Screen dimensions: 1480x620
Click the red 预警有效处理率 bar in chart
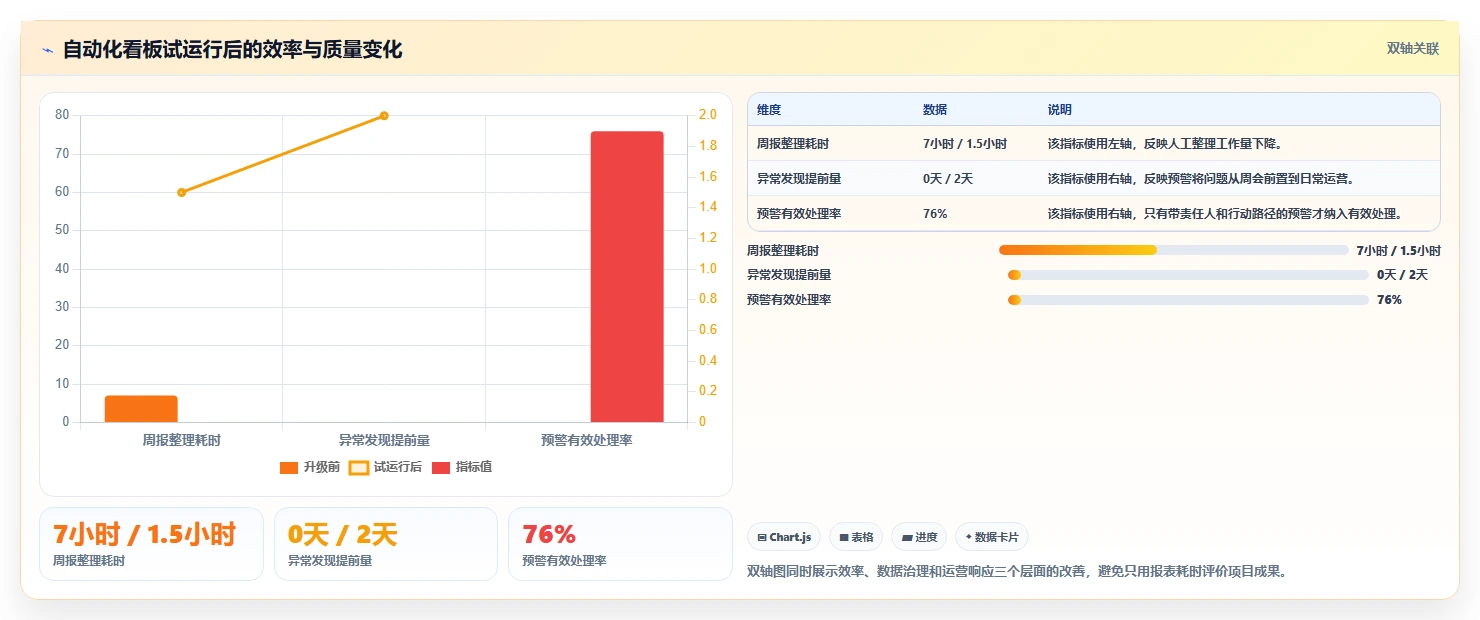(627, 276)
